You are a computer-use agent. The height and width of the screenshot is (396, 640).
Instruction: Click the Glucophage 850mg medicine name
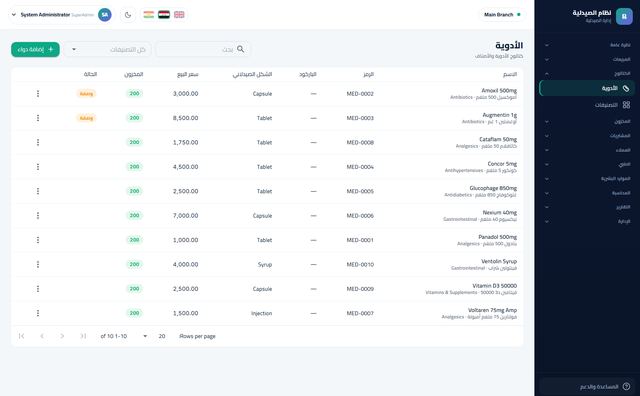coord(493,188)
